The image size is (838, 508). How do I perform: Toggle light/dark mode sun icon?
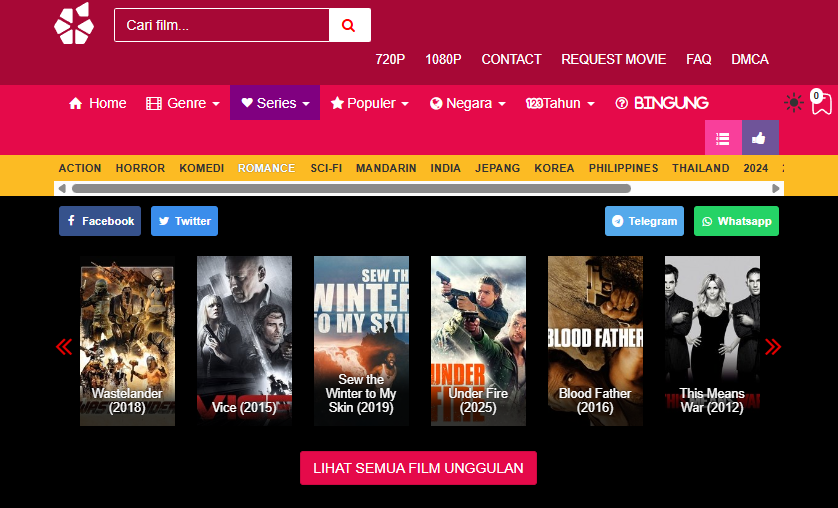point(794,102)
